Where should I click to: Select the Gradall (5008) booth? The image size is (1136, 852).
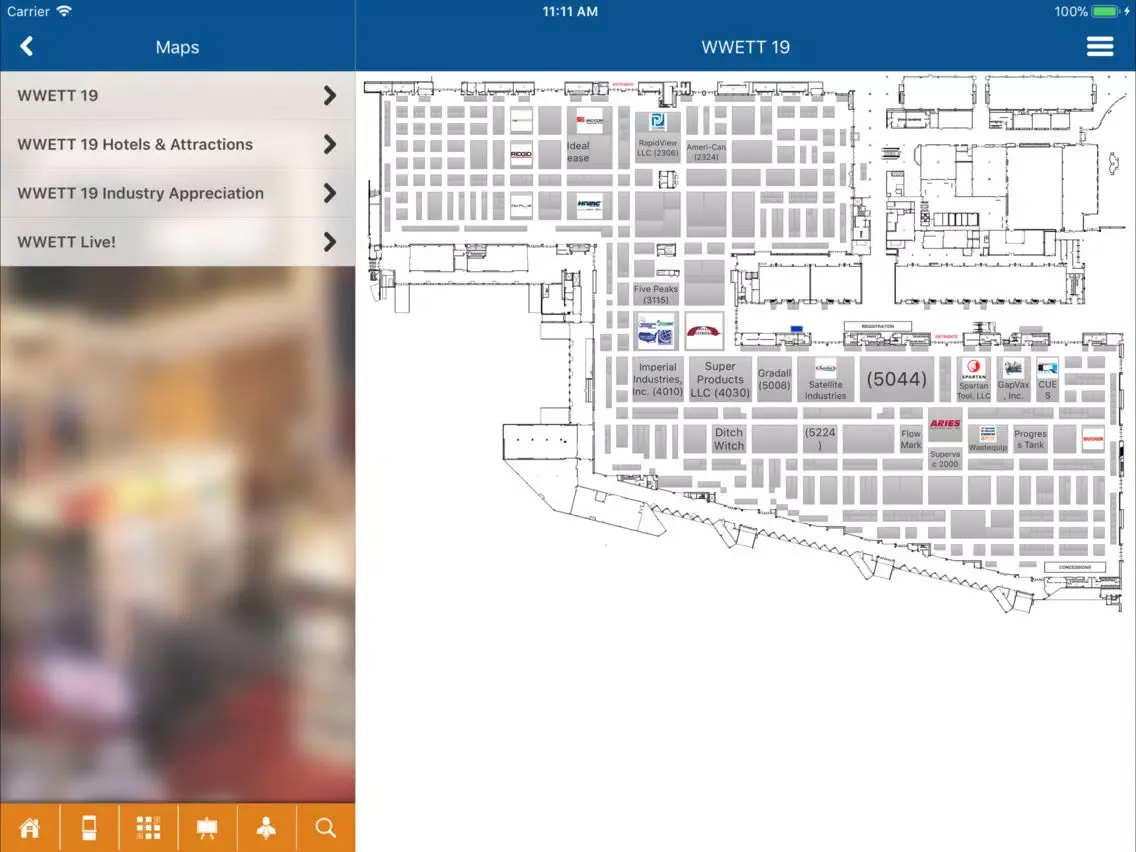click(x=774, y=379)
